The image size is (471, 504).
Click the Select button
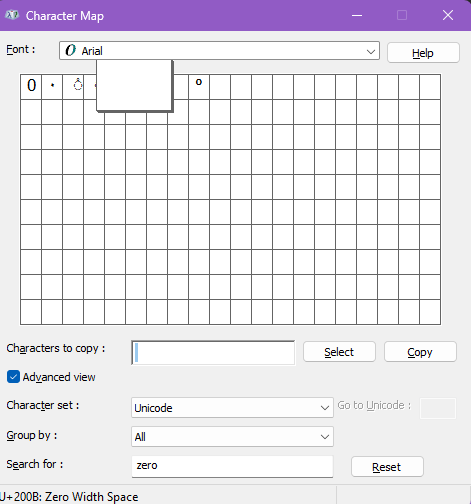pos(339,352)
